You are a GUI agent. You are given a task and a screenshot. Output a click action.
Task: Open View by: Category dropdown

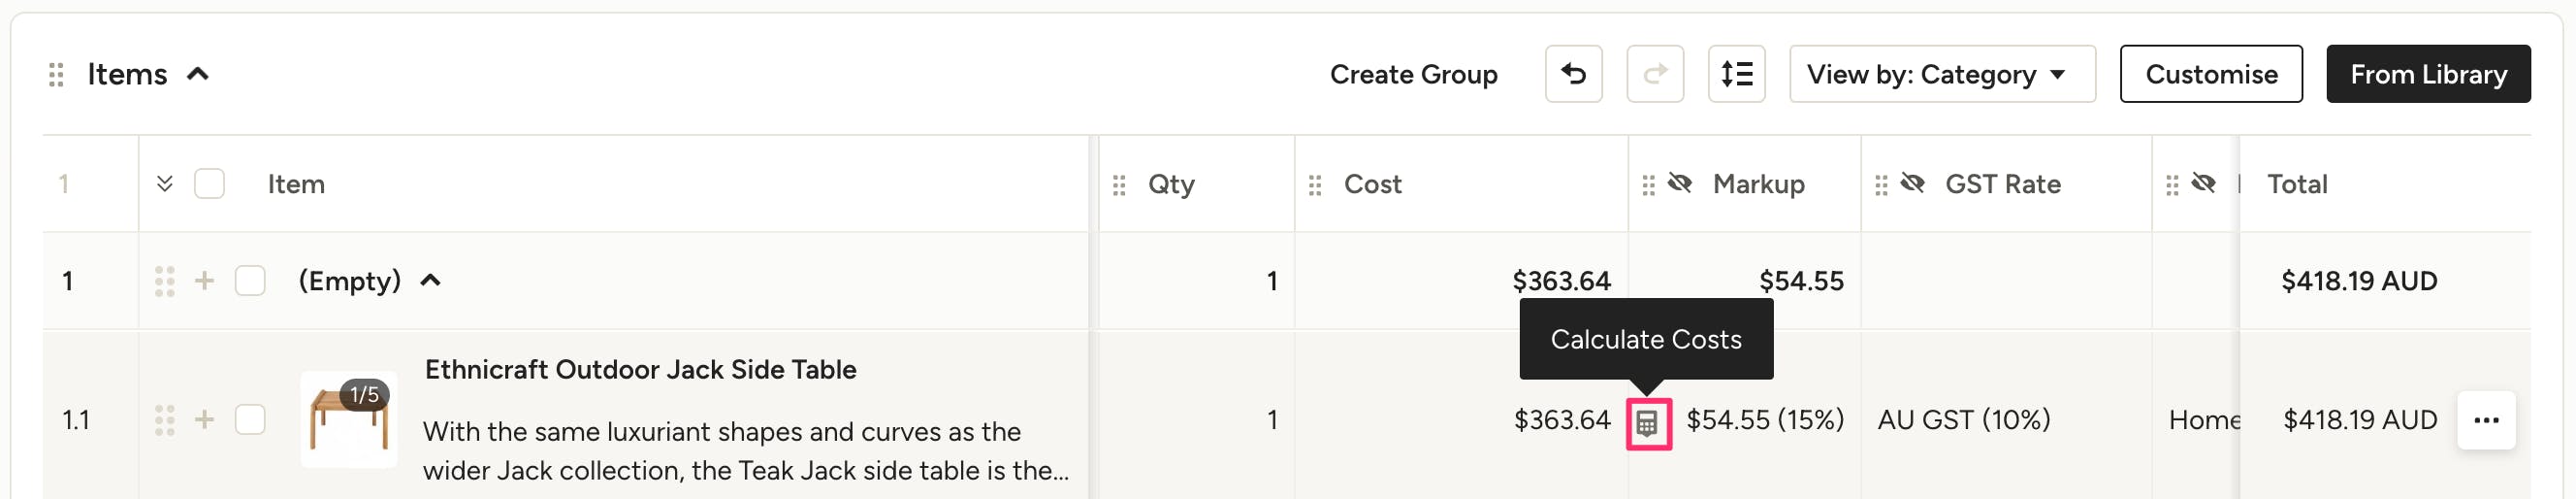1941,74
